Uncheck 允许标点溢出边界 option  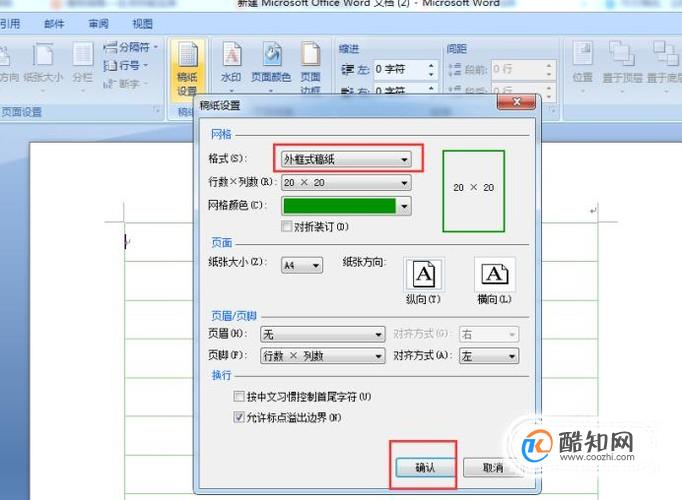click(239, 417)
